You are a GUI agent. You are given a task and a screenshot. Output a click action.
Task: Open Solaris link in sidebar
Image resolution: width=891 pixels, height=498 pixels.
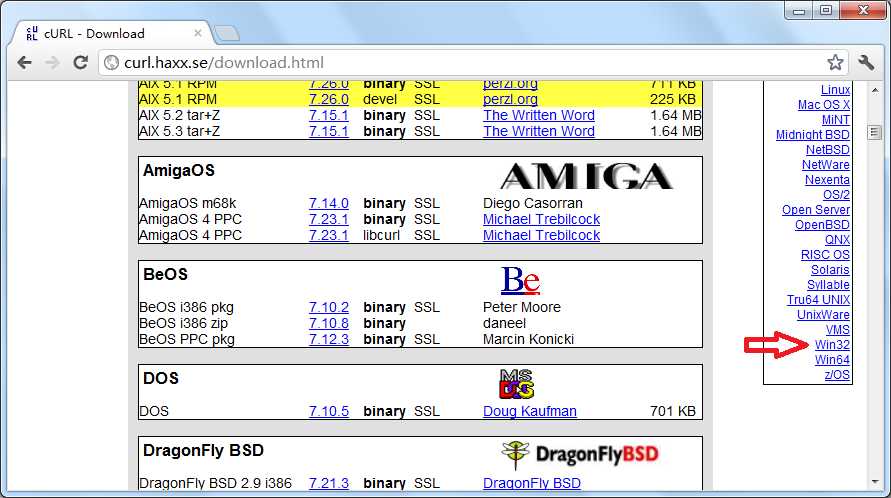coord(830,269)
